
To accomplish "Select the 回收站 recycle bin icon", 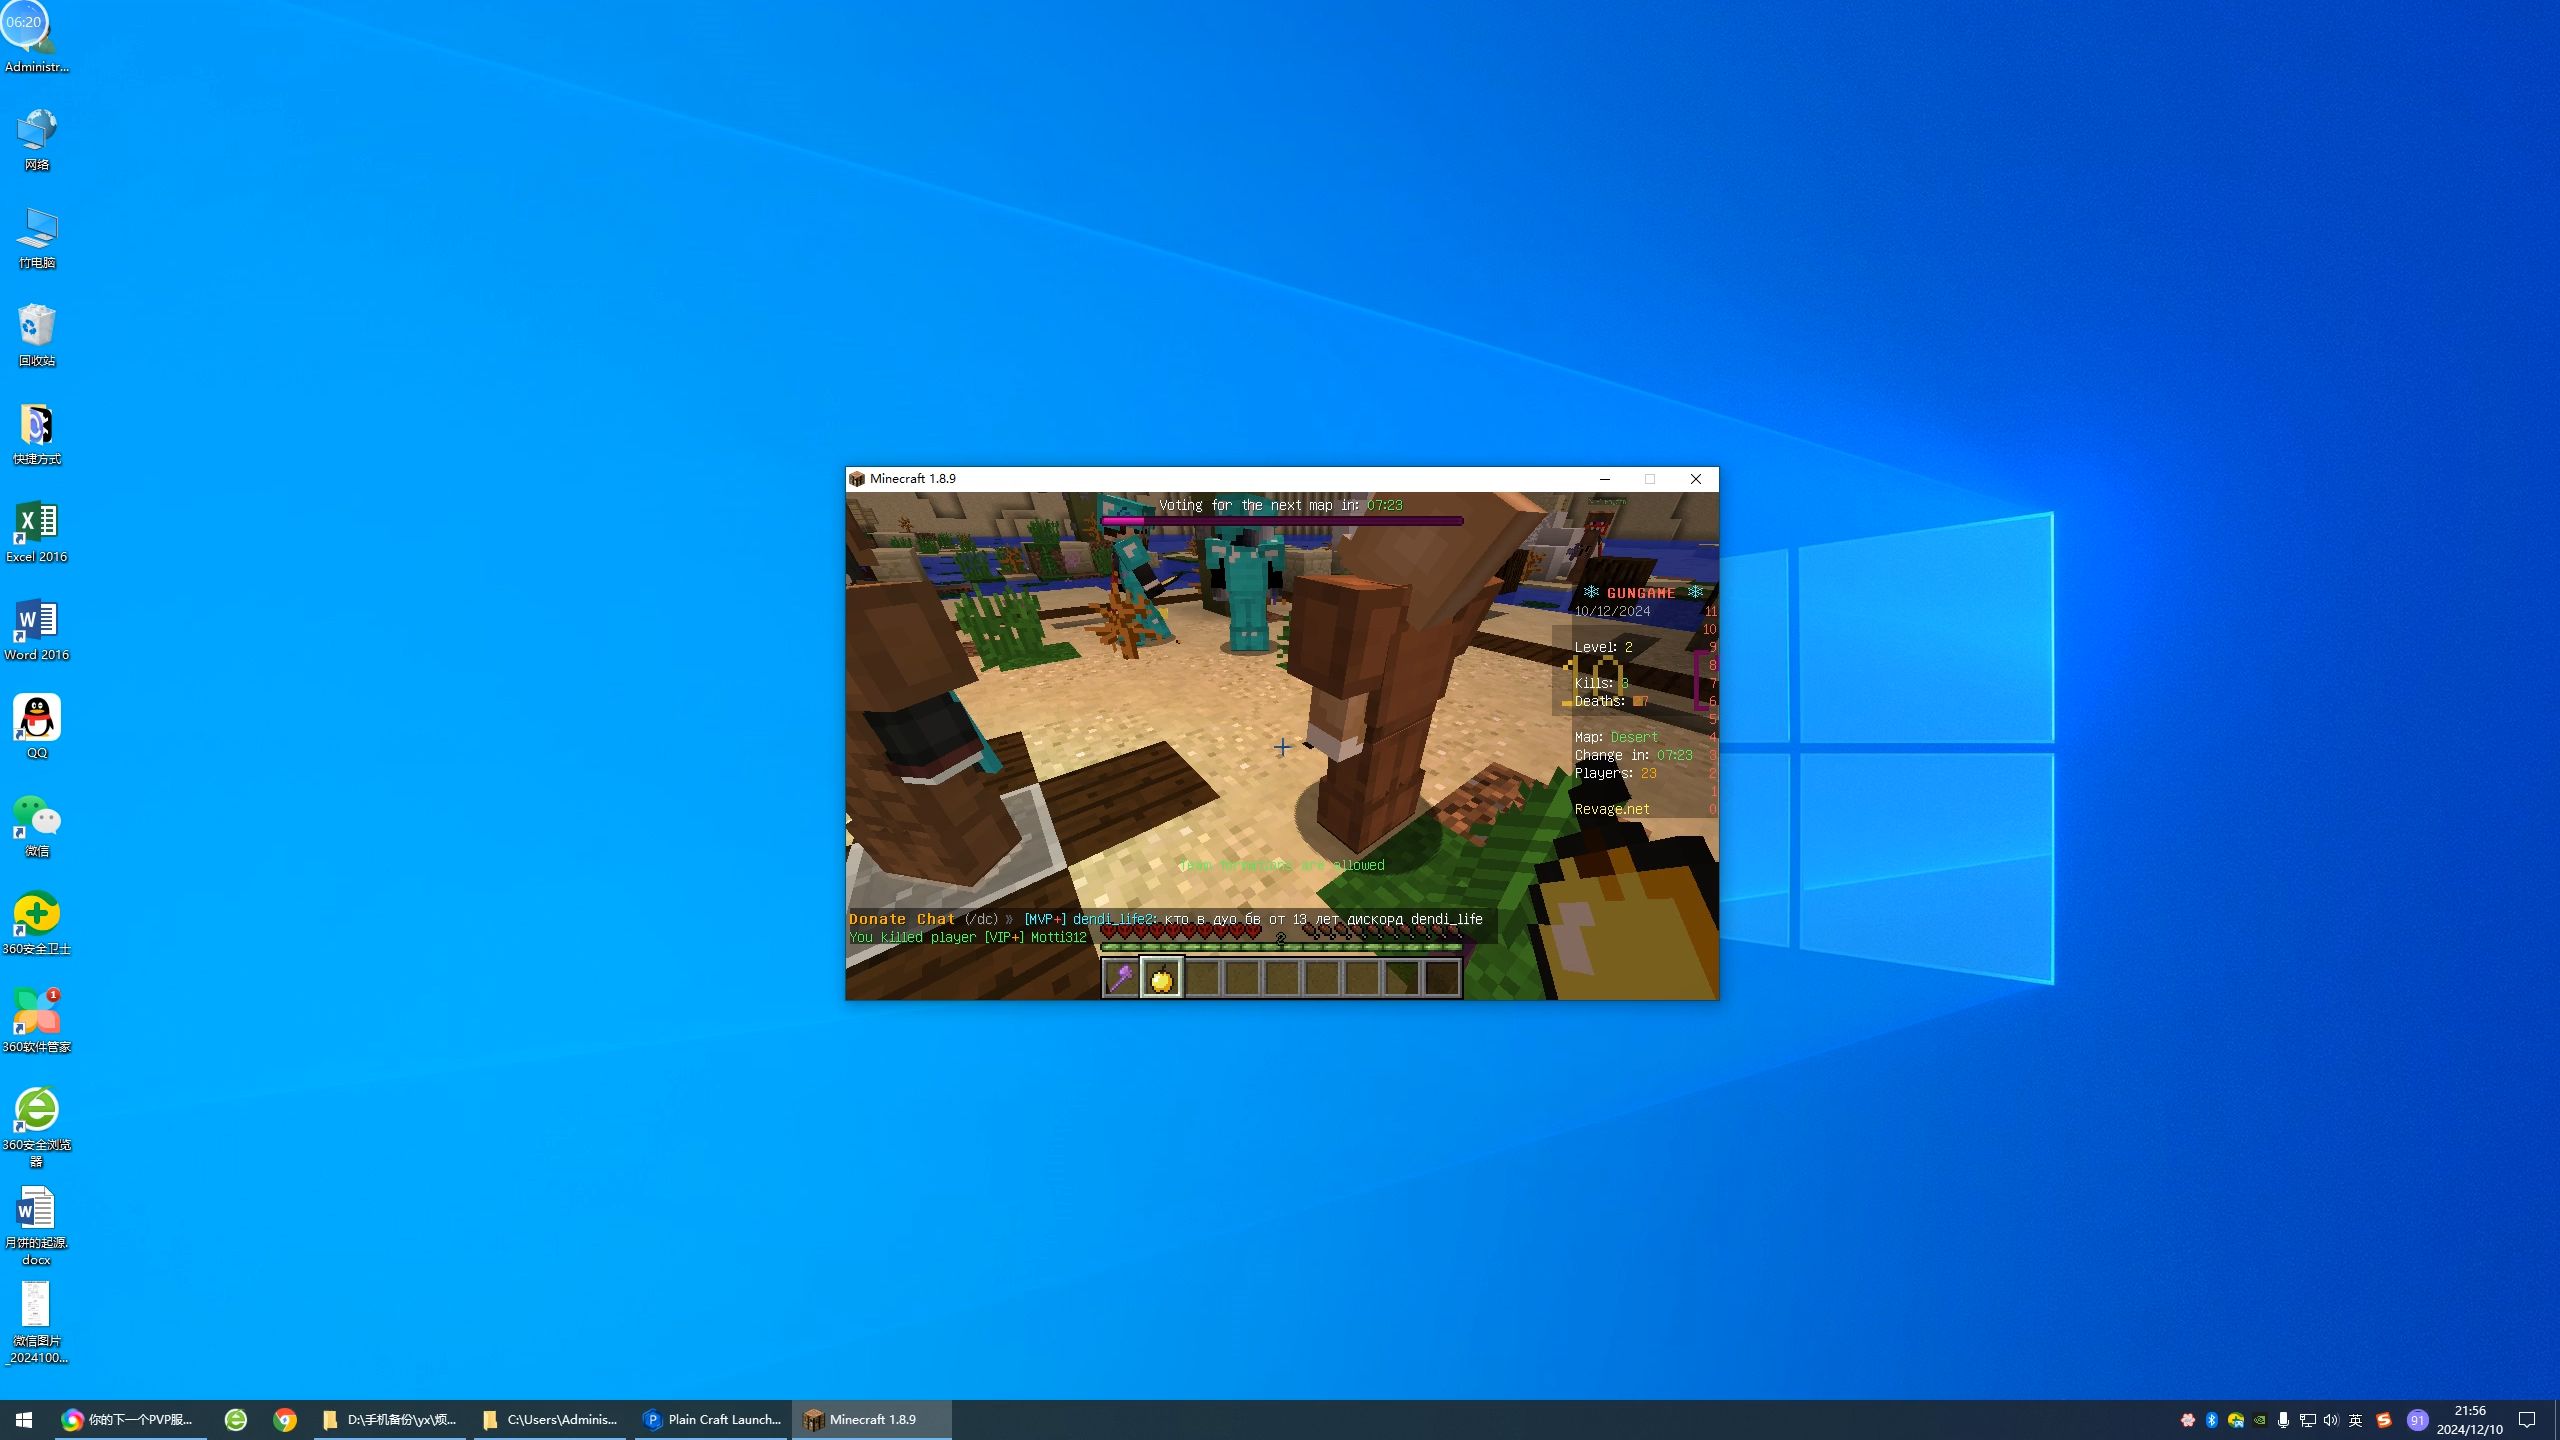I will point(37,336).
